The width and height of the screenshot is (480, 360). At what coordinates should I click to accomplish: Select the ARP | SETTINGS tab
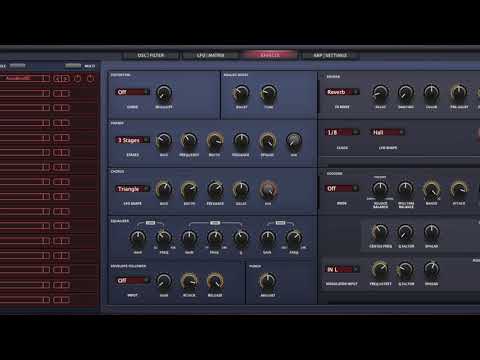(x=330, y=55)
